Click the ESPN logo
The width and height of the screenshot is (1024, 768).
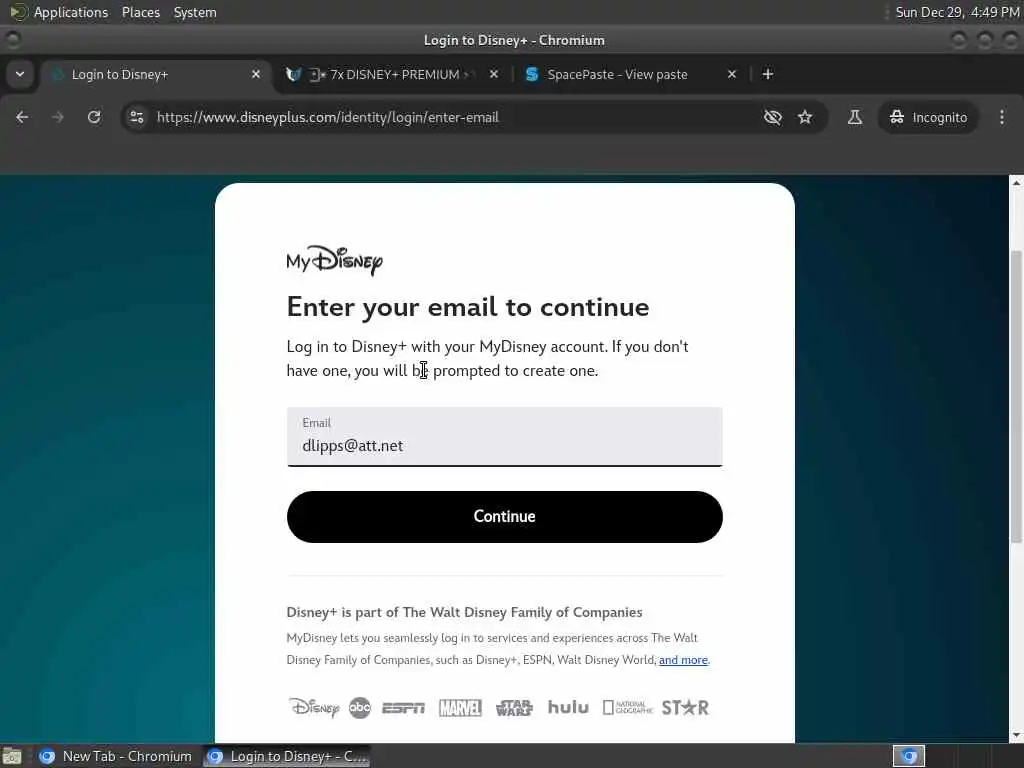point(403,708)
